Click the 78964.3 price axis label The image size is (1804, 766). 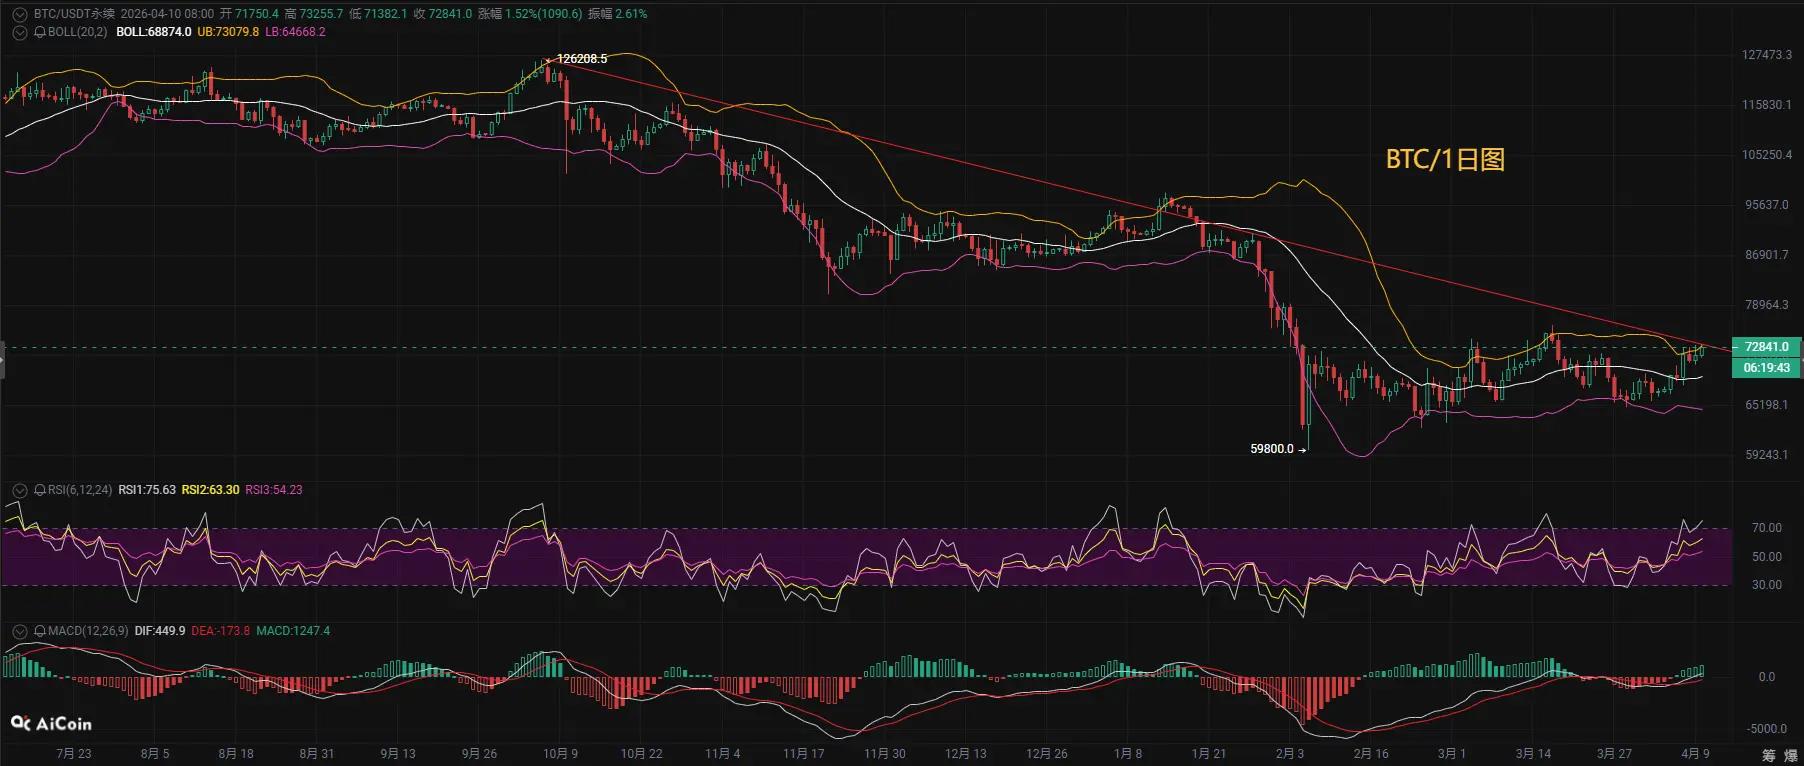point(1767,305)
